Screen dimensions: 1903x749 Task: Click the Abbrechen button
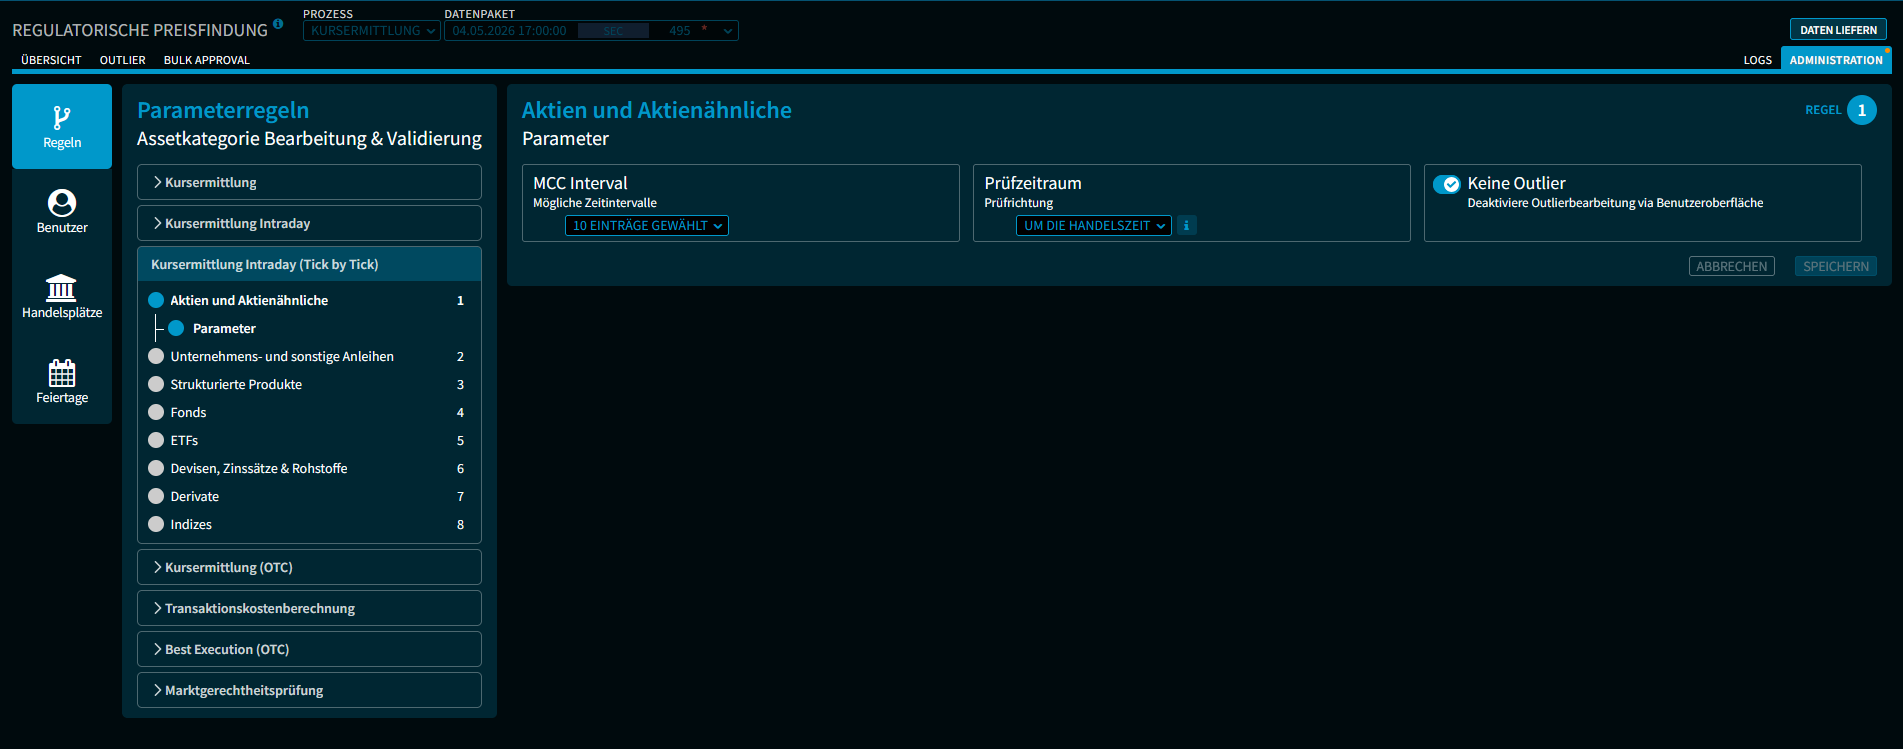click(x=1732, y=267)
